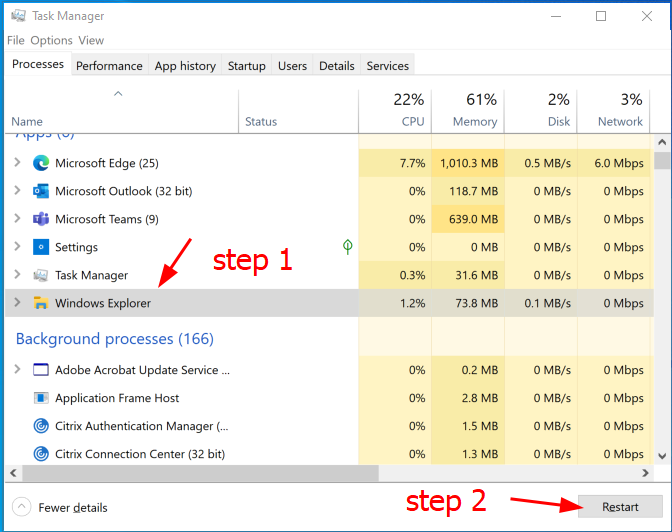Click the 6.0 Mbps network cell
Image resolution: width=672 pixels, height=532 pixels.
pyautogui.click(x=615, y=163)
